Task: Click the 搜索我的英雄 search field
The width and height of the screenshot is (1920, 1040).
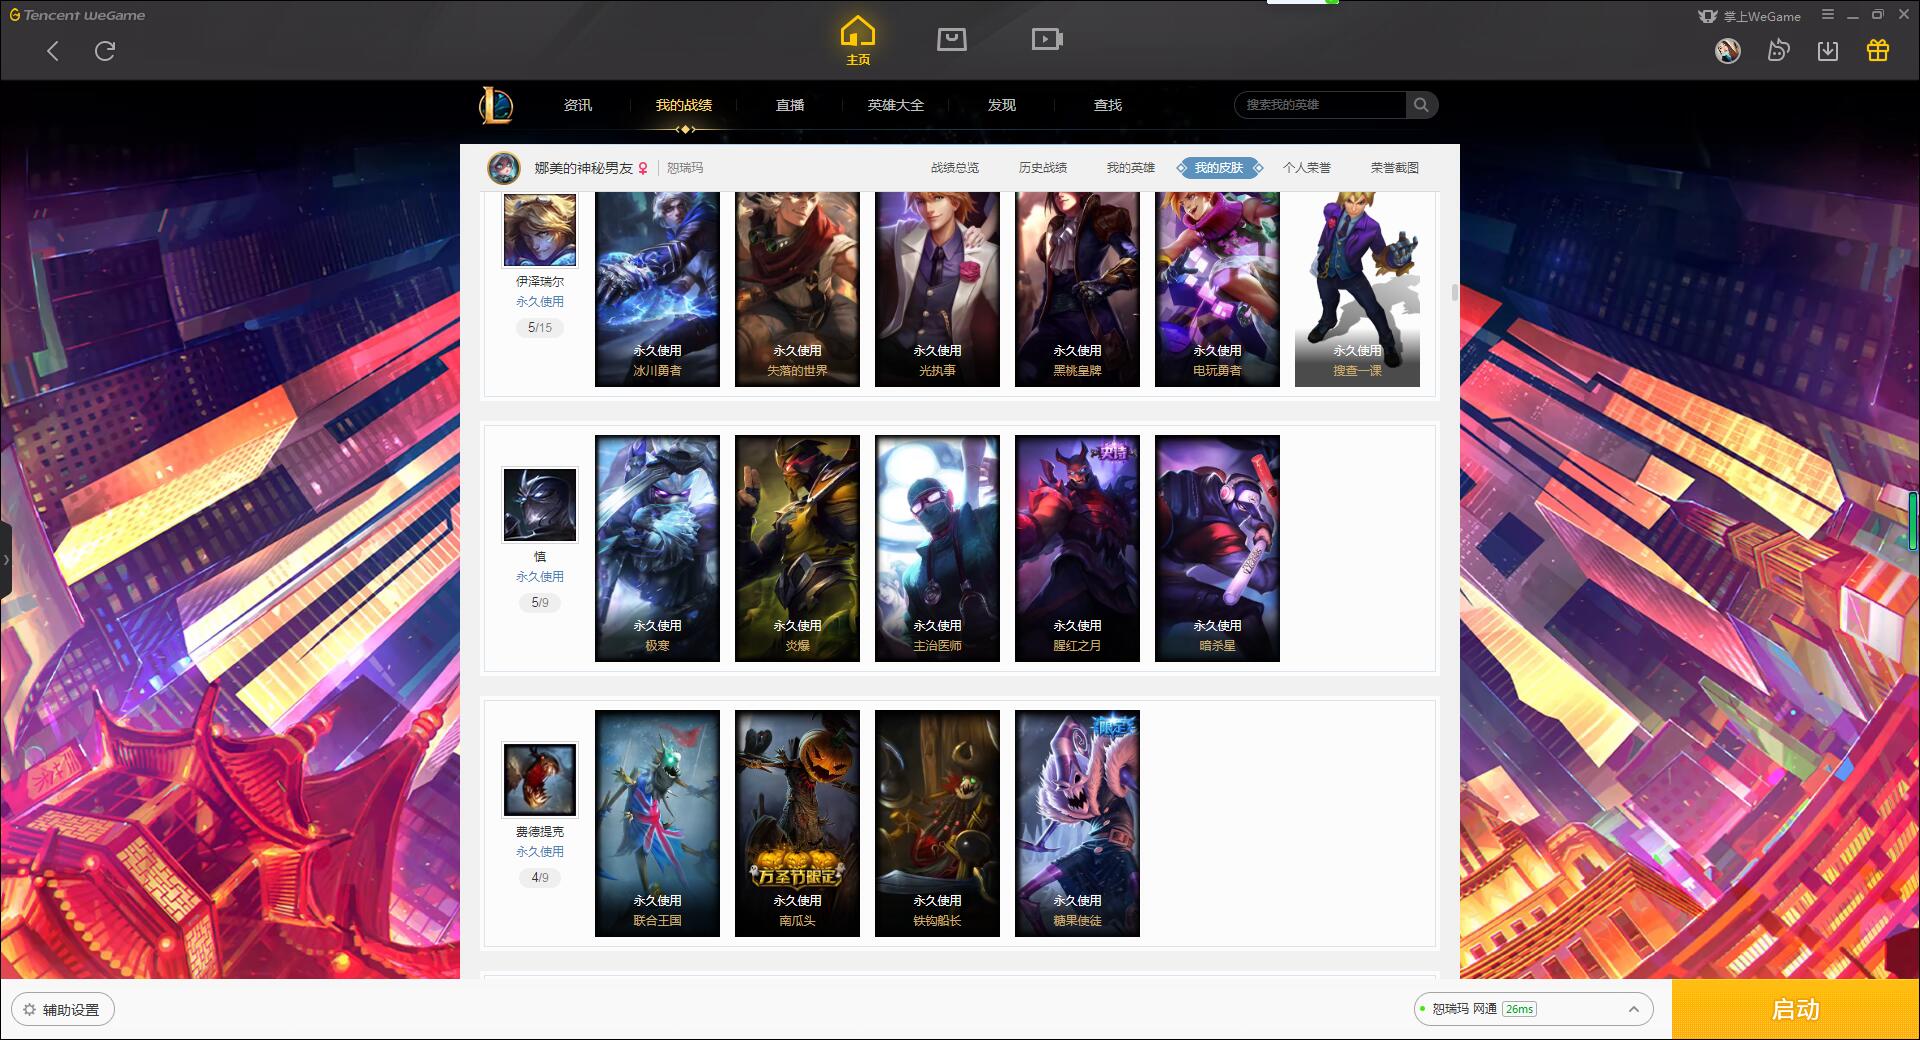Action: click(1320, 105)
